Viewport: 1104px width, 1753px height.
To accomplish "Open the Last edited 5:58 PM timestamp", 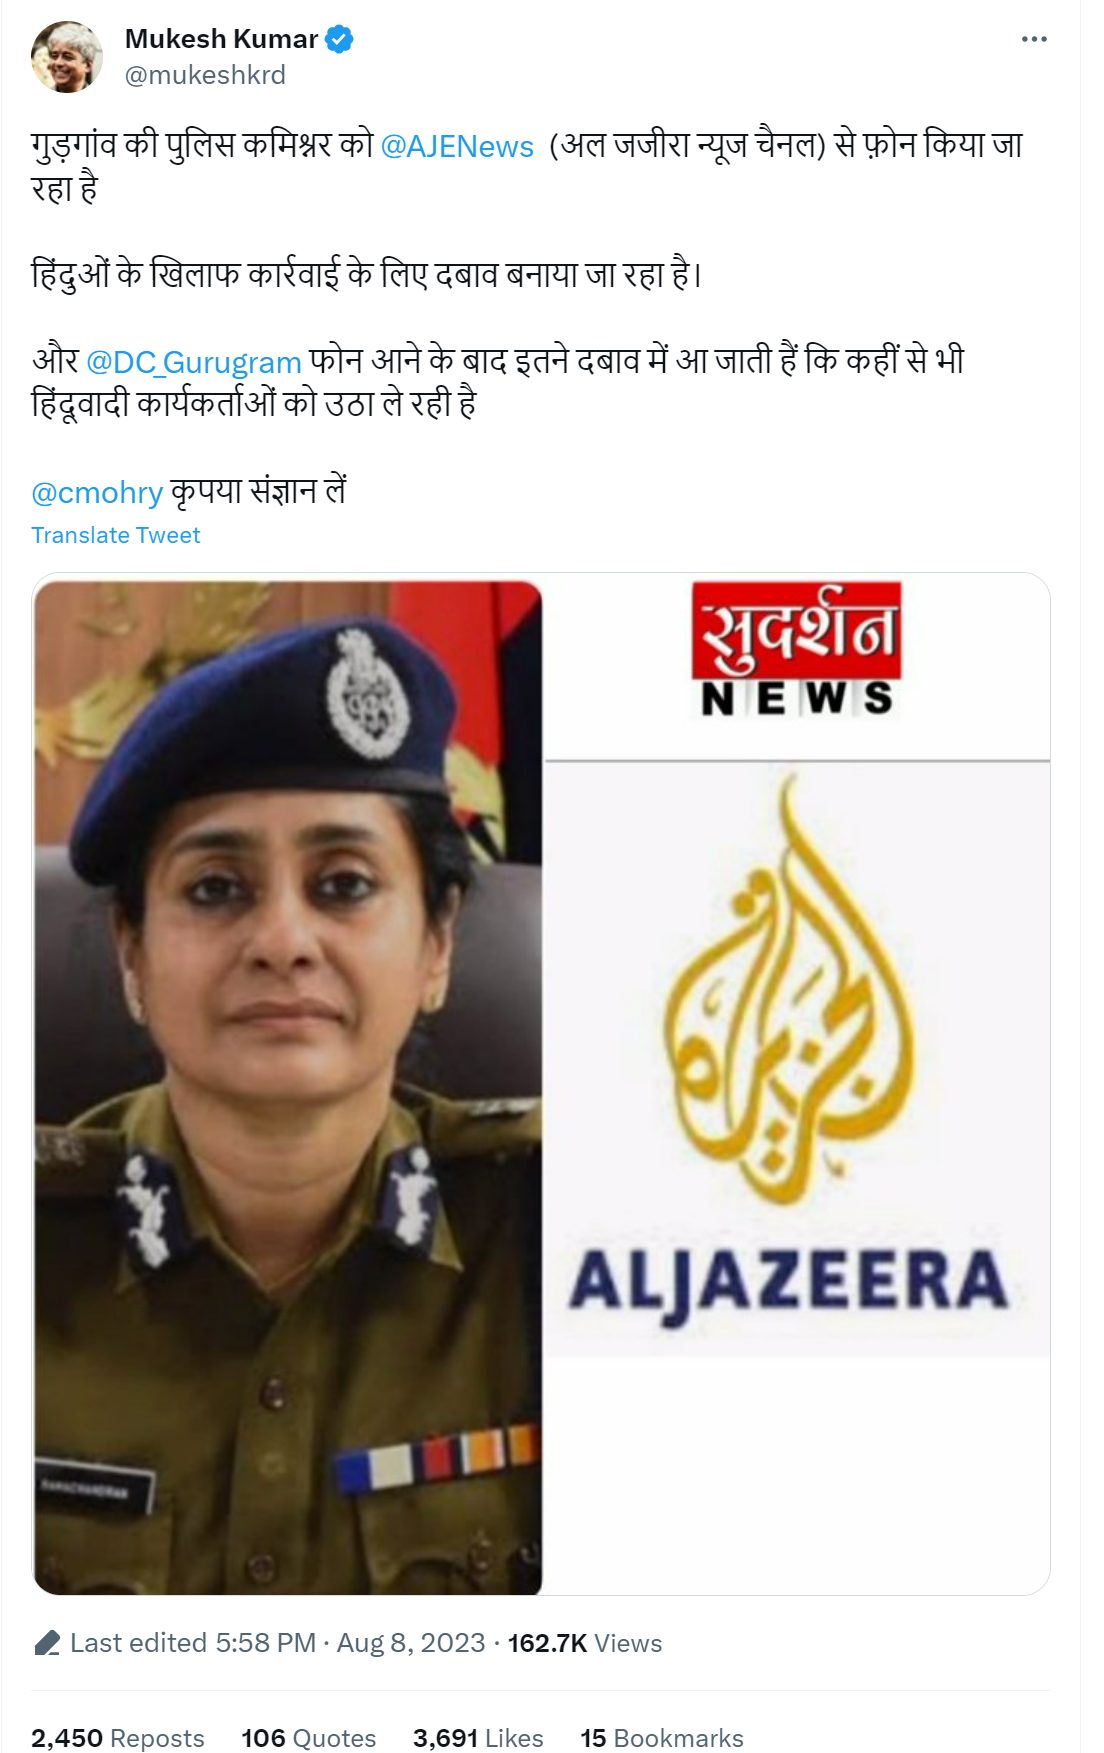I will tap(193, 1643).
